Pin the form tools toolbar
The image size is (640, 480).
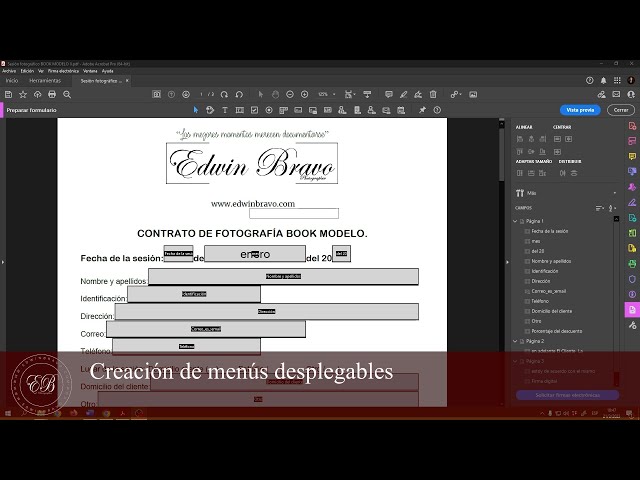tap(422, 110)
